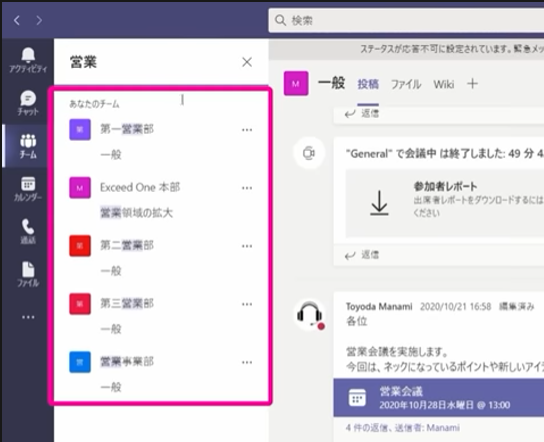Viewport: 544px width, 442px height.
Task: Open more options for 第二営業部
Action: pyautogui.click(x=247, y=246)
